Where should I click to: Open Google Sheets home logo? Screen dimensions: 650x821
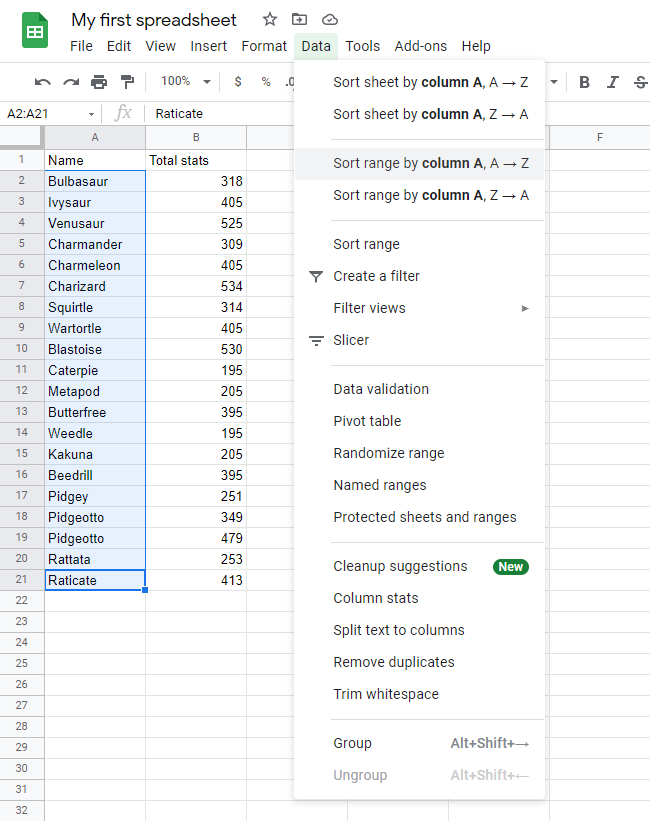pyautogui.click(x=36, y=31)
